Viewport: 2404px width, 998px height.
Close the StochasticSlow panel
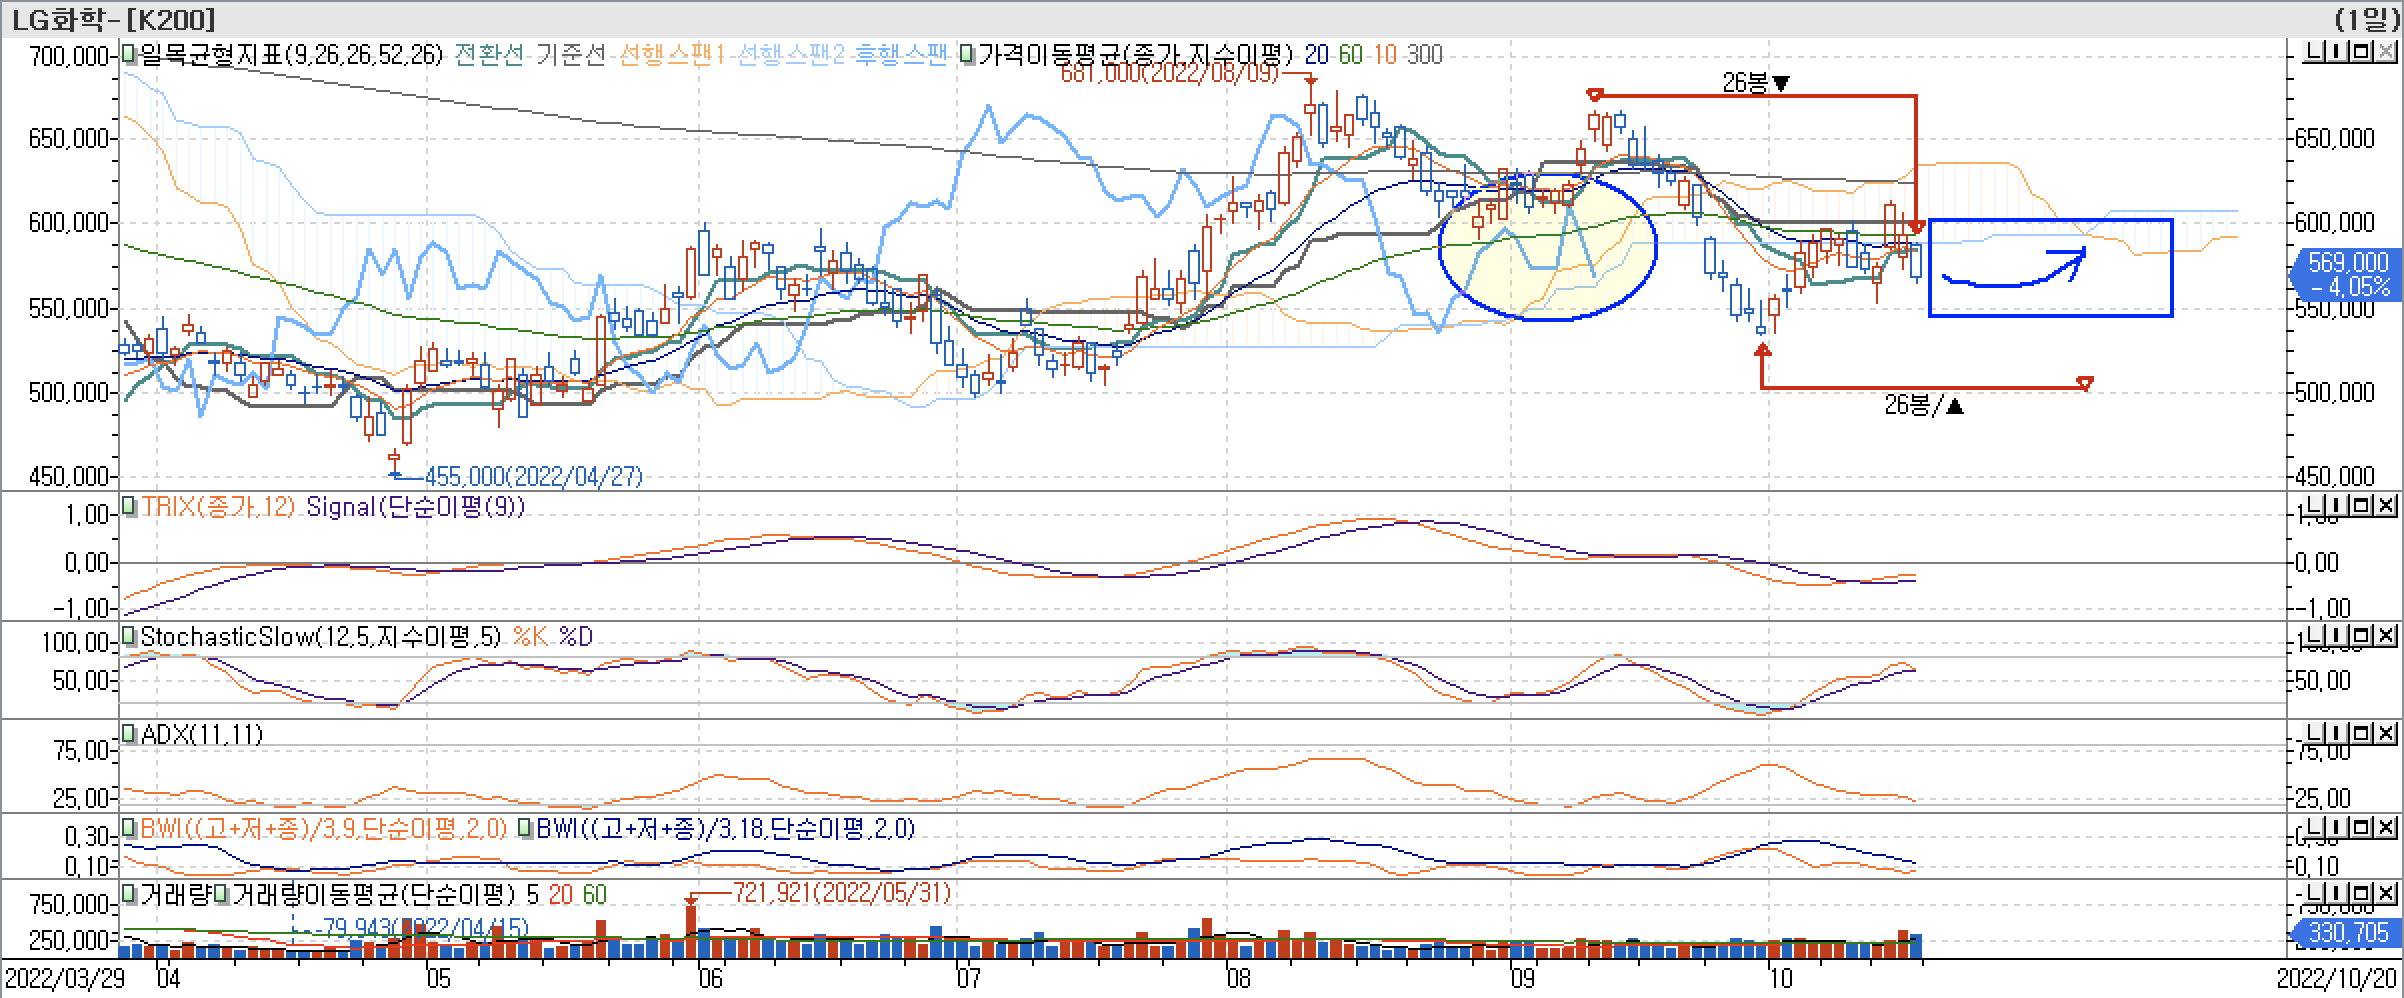2385,636
